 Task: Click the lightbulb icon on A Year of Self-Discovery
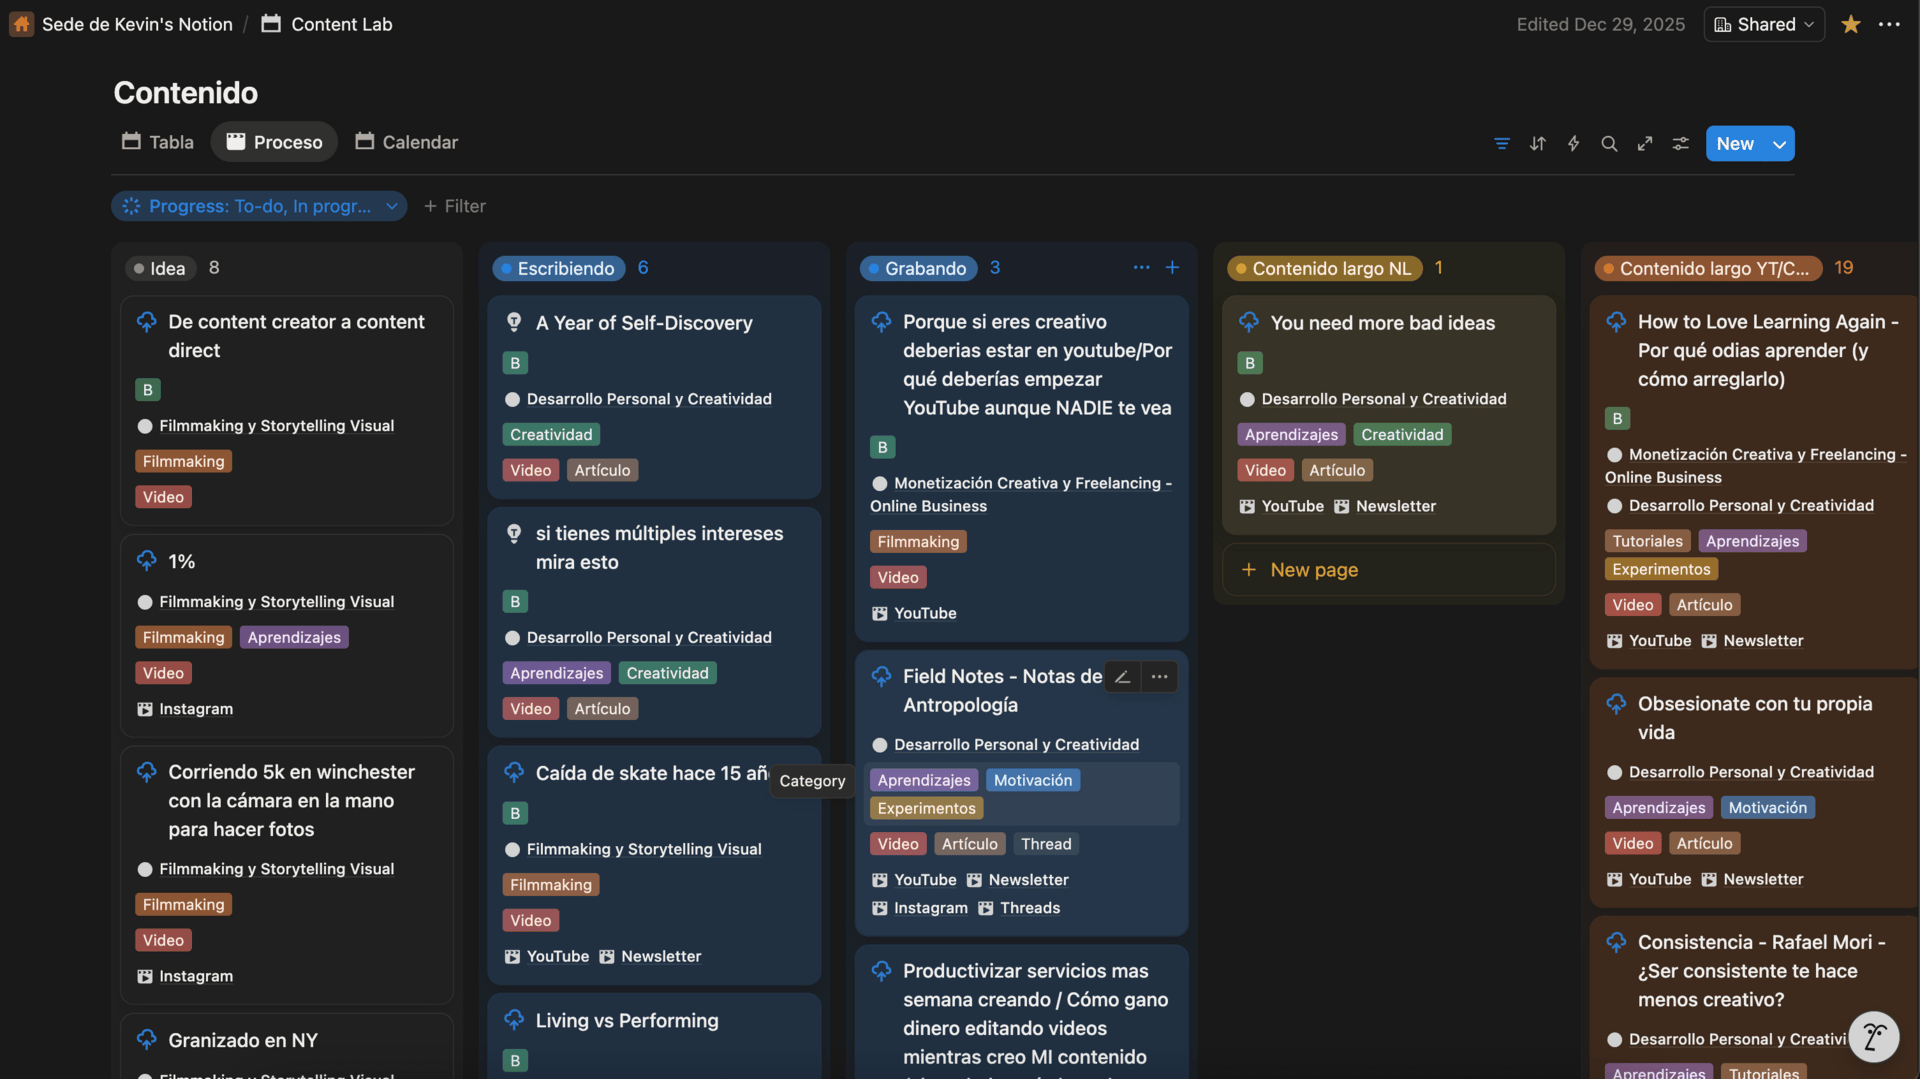(x=514, y=323)
